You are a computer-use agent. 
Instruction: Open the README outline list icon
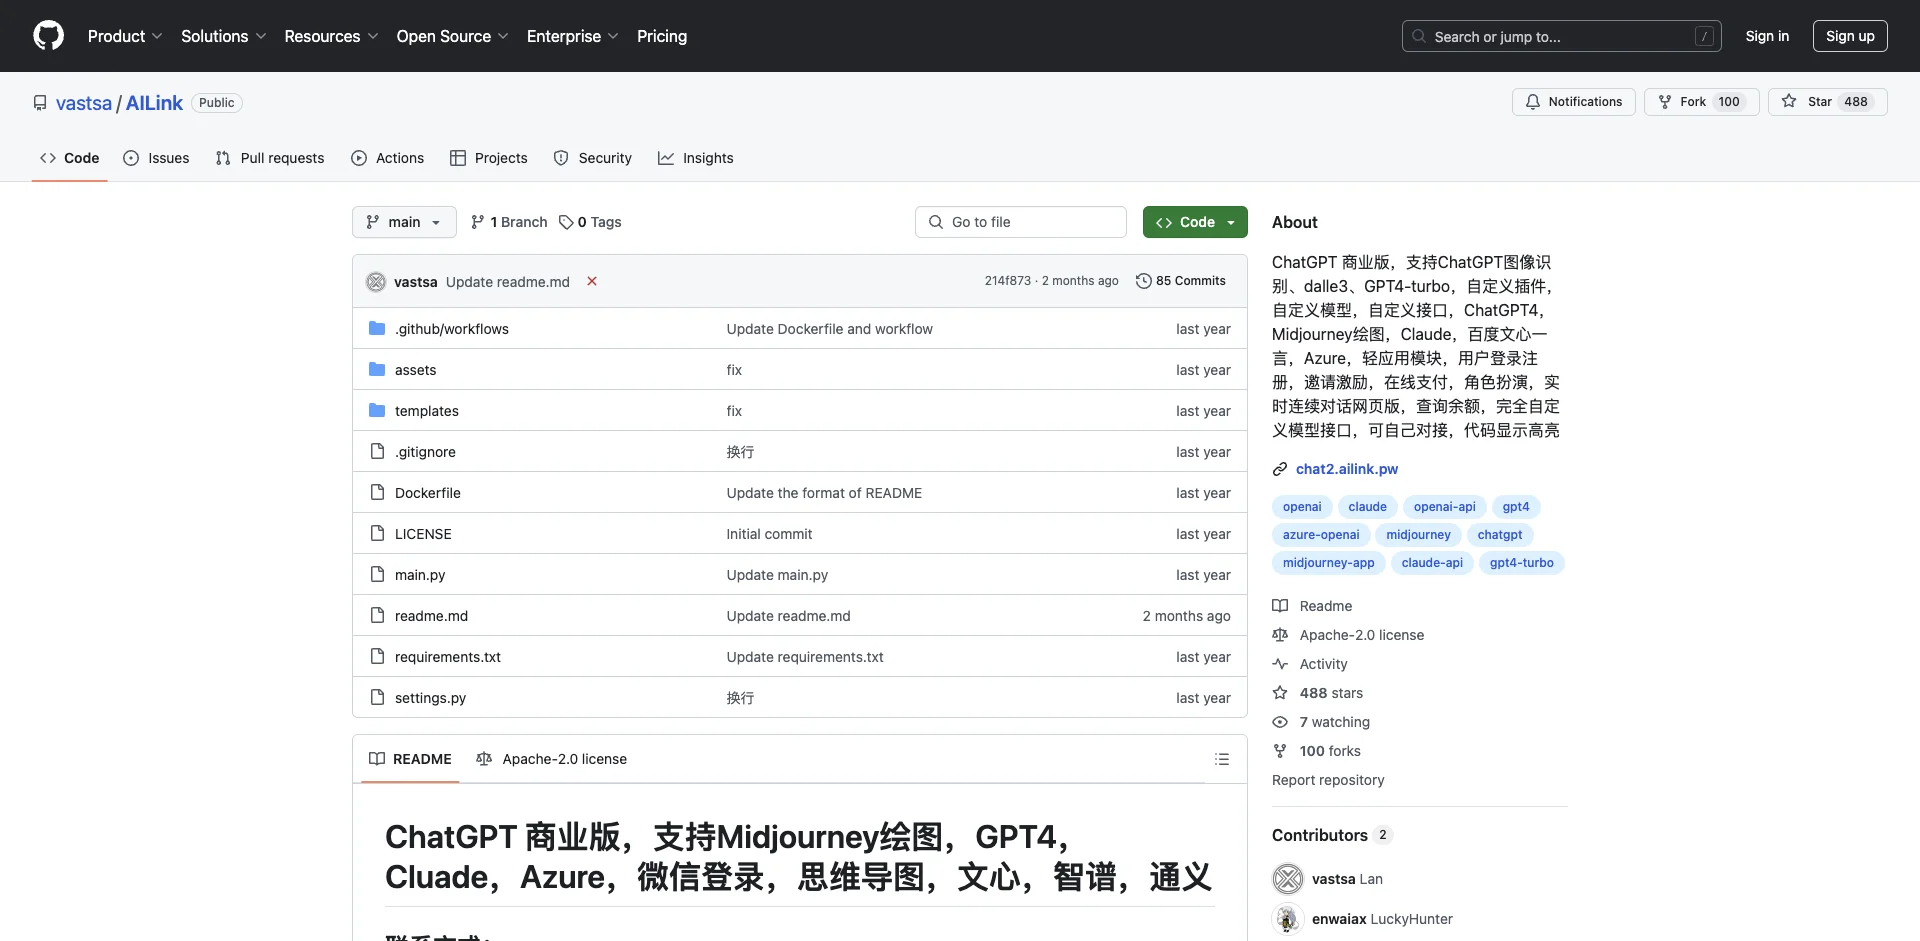1221,759
